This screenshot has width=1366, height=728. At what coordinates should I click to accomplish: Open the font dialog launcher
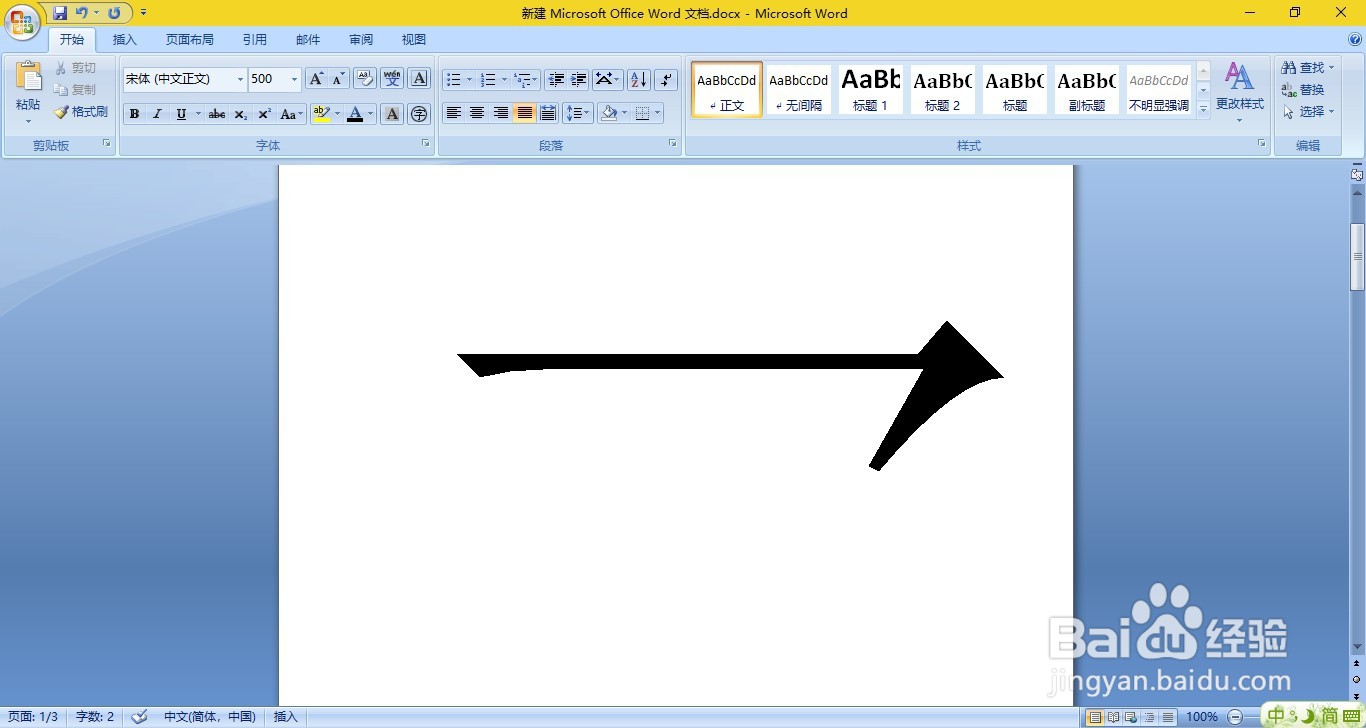tap(425, 144)
